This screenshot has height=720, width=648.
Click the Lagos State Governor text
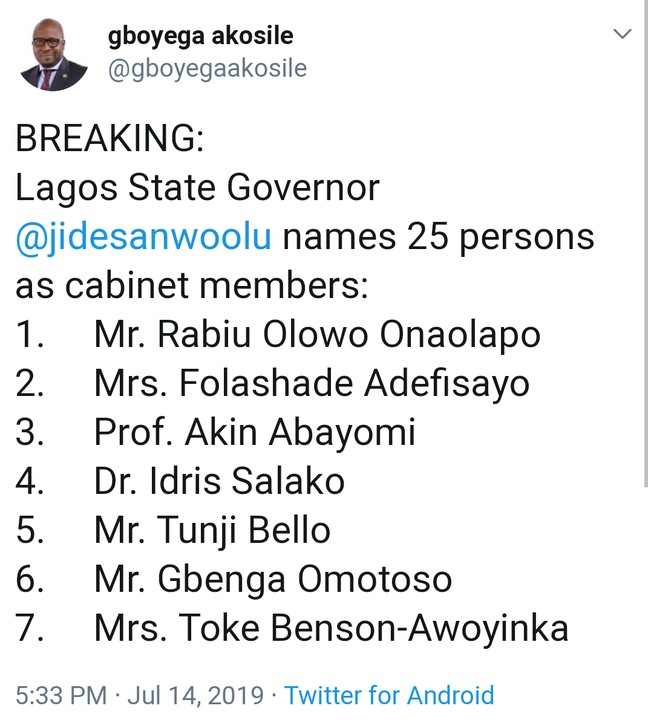pos(198,189)
